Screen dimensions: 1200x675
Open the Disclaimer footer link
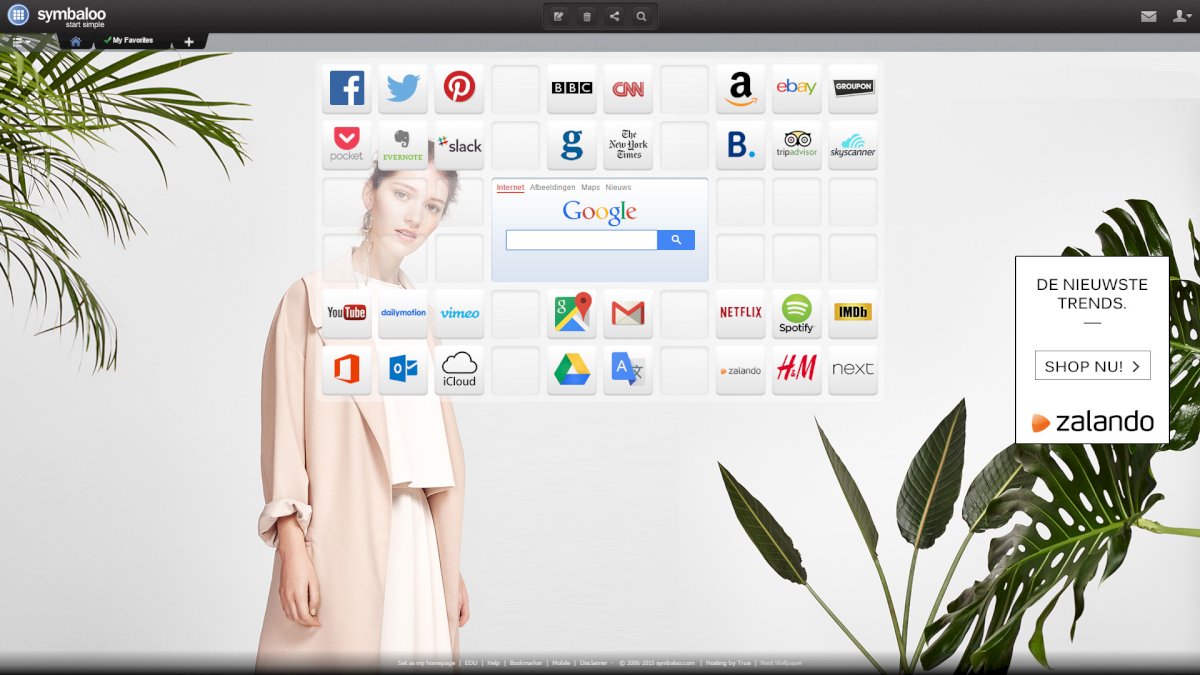pos(593,663)
